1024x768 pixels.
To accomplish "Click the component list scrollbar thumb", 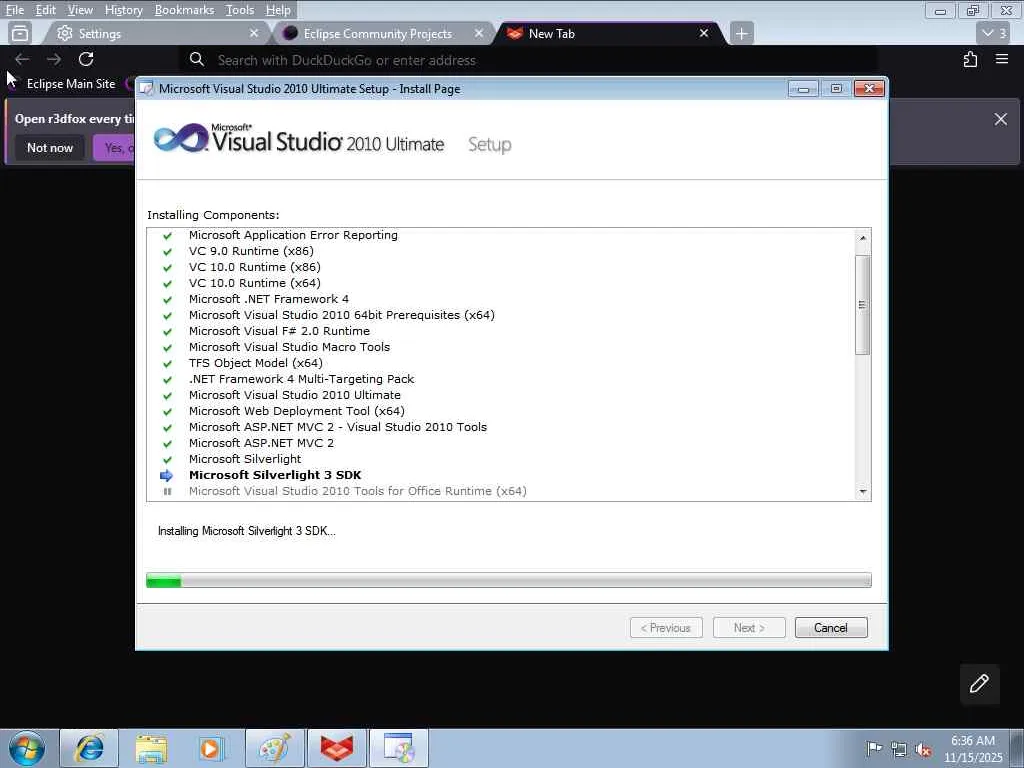I will pyautogui.click(x=863, y=305).
